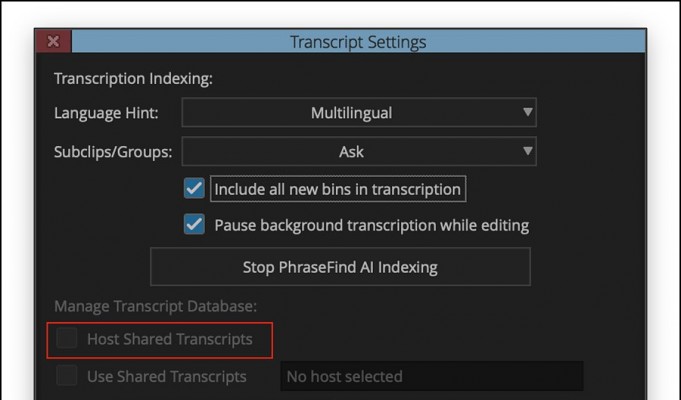The width and height of the screenshot is (681, 400).
Task: Click the Transcription Indexing heading
Action: (x=133, y=78)
